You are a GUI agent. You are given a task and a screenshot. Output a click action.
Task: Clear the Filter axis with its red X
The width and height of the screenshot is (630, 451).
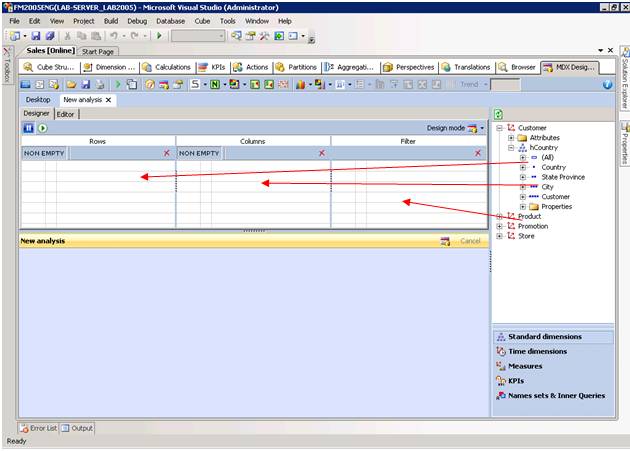478,153
